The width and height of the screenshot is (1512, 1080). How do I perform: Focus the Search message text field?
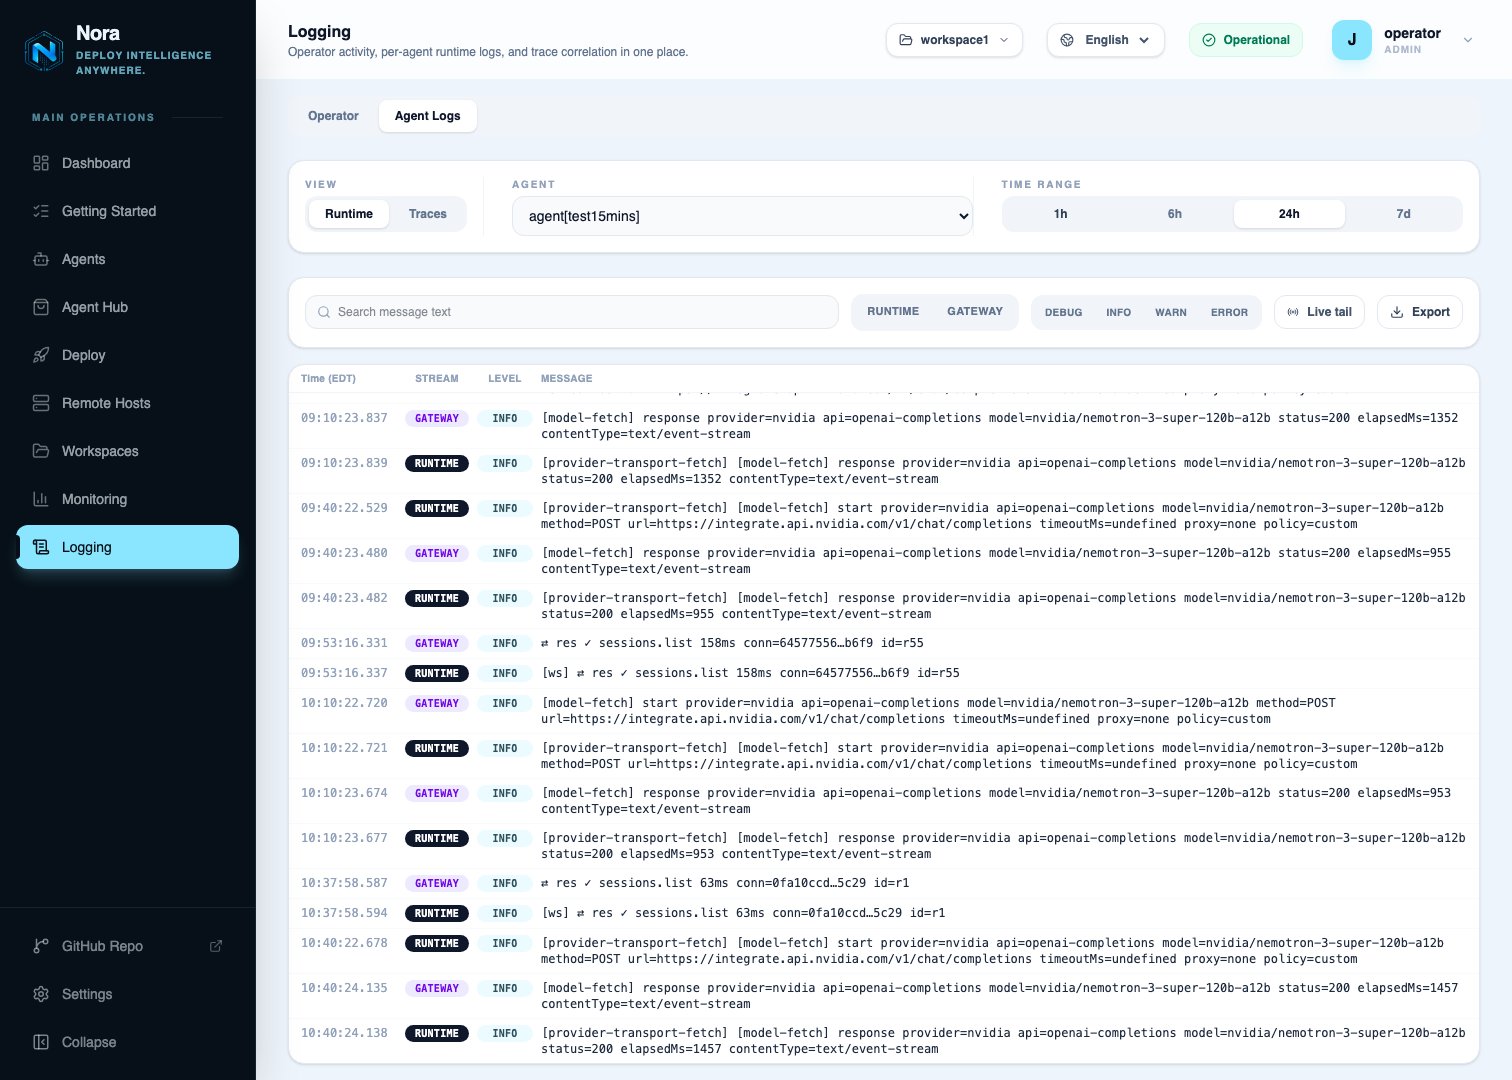(x=572, y=312)
